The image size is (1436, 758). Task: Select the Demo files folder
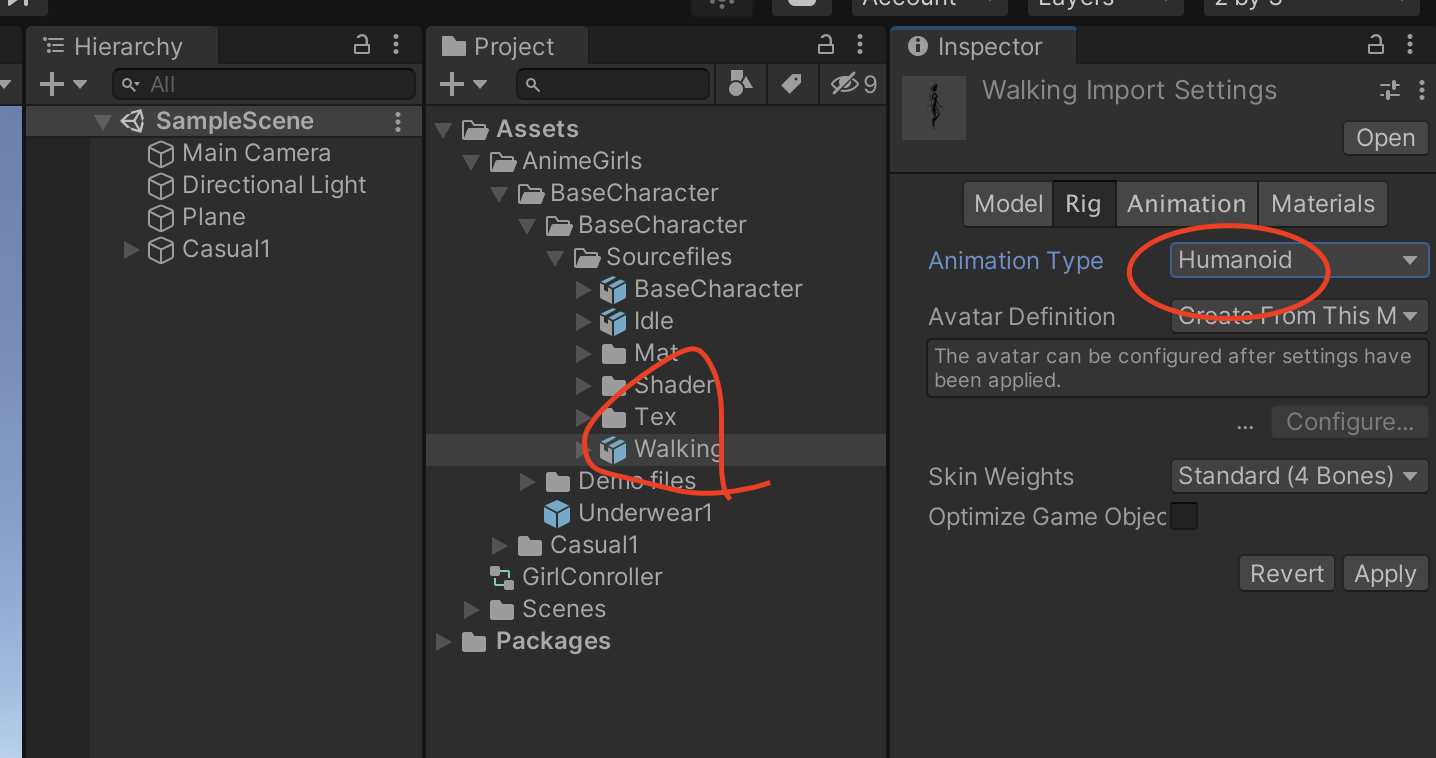pos(637,481)
